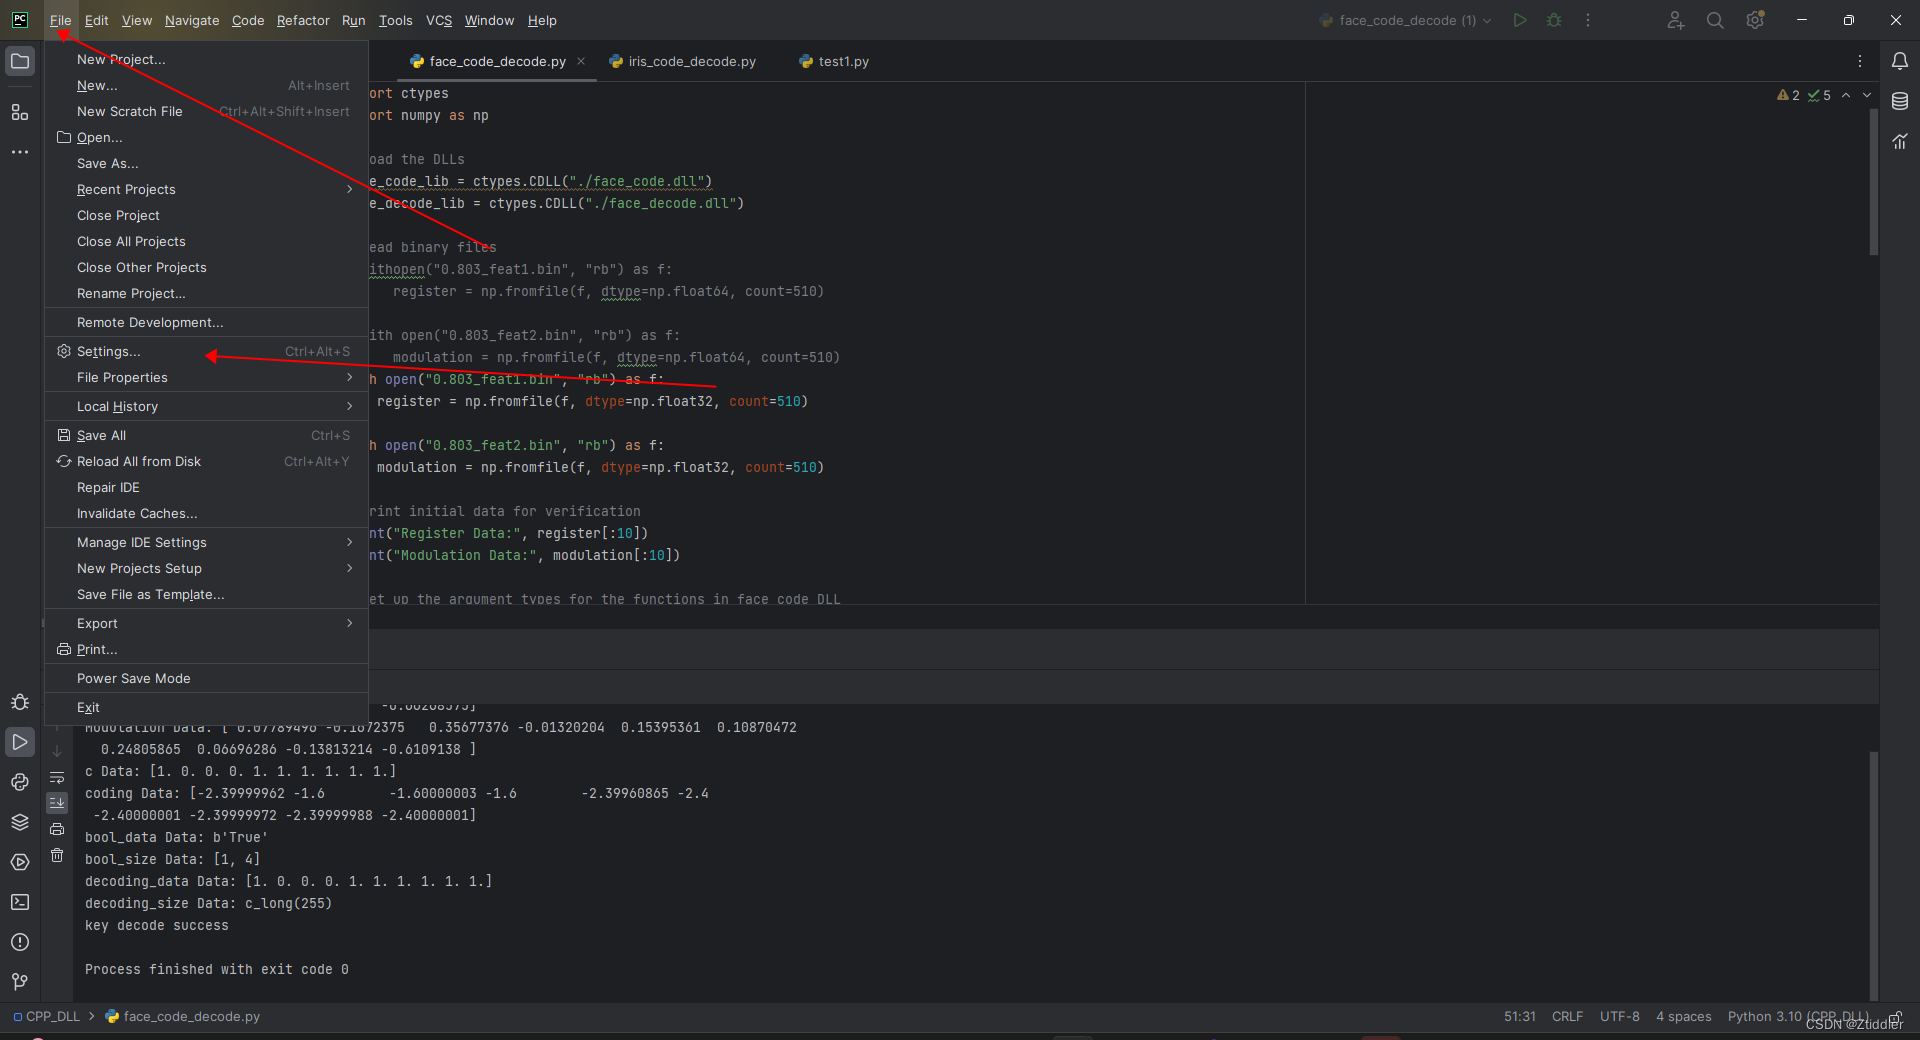Clear the run console with trash icon
This screenshot has height=1040, width=1920.
[x=57, y=855]
